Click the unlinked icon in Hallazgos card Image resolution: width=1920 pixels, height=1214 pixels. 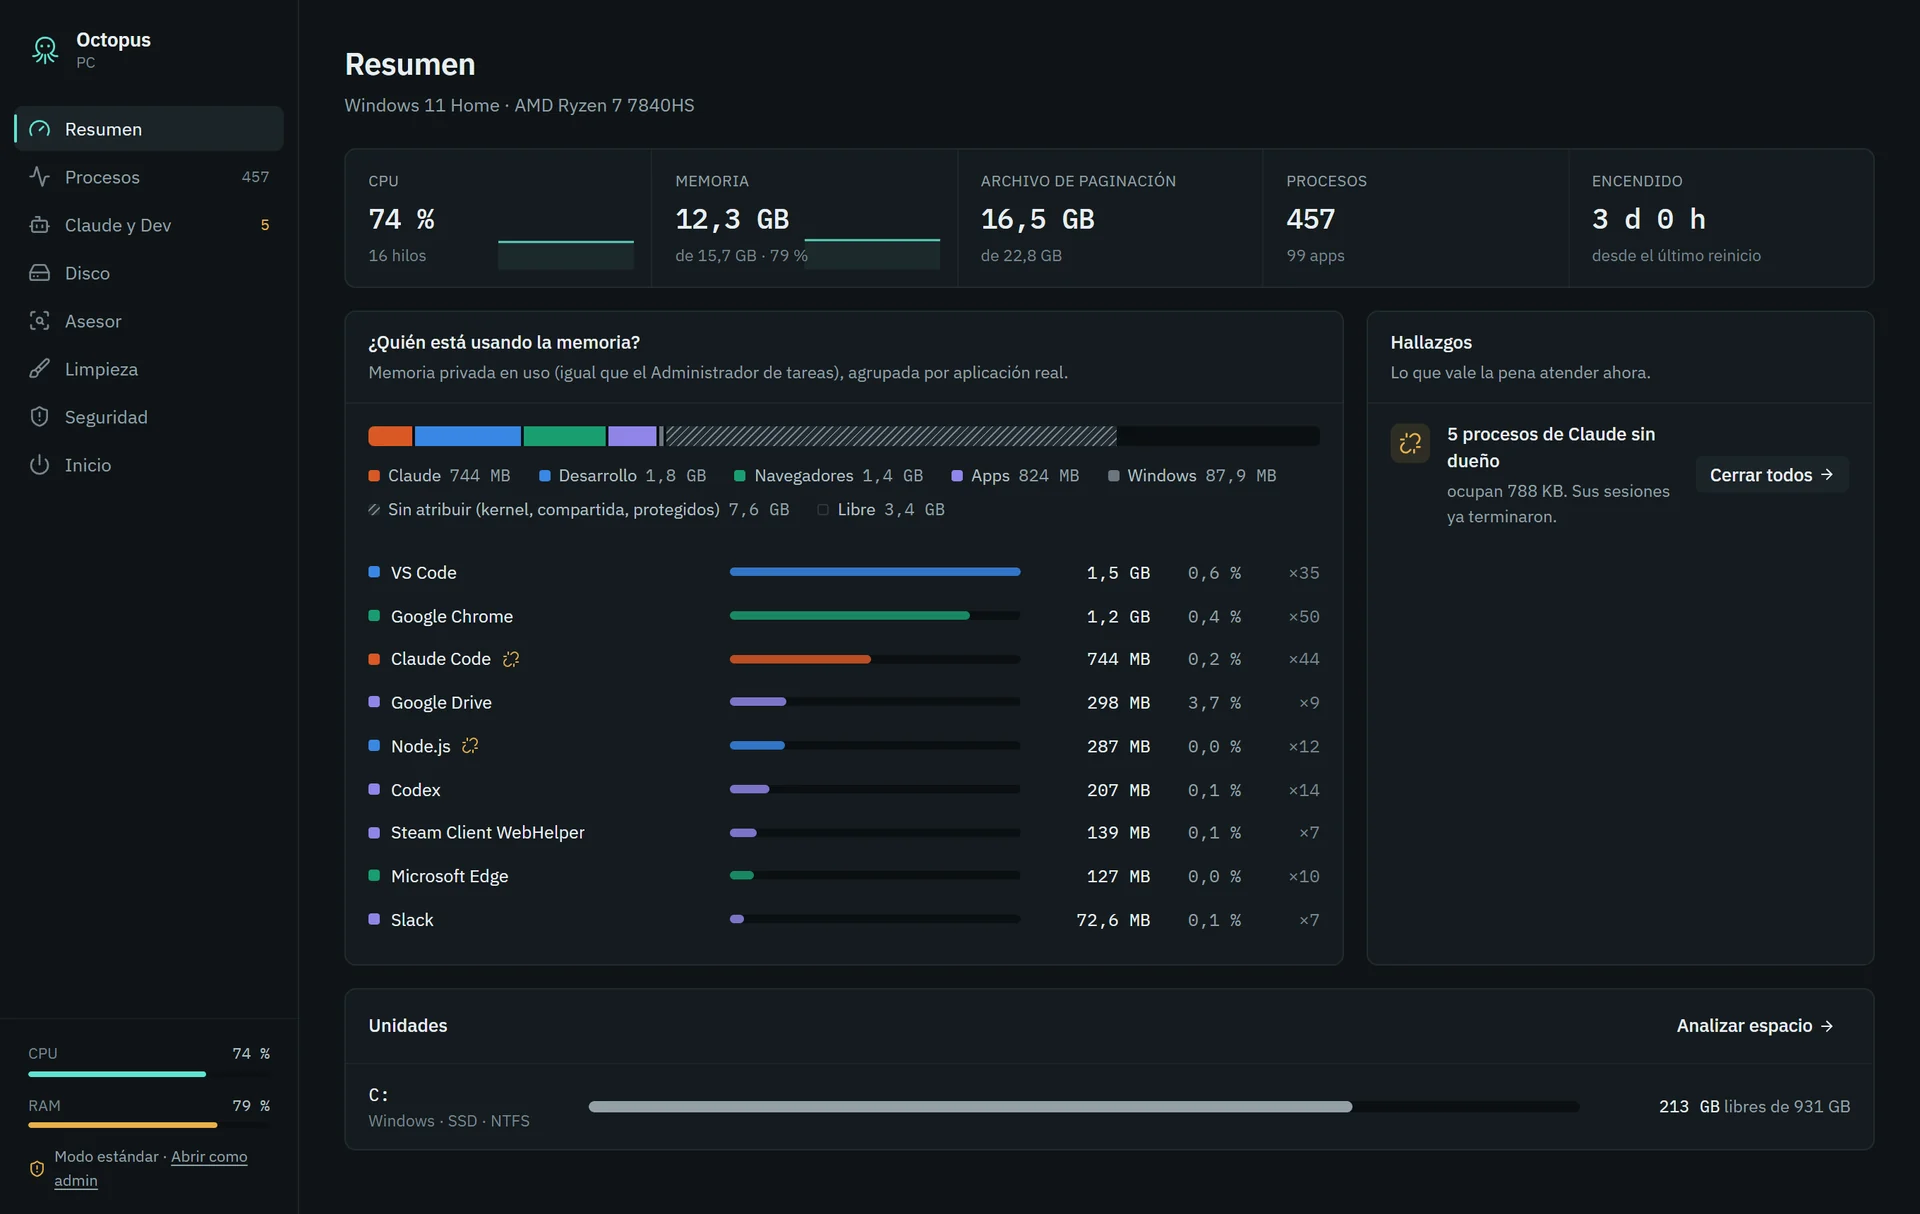click(1410, 443)
